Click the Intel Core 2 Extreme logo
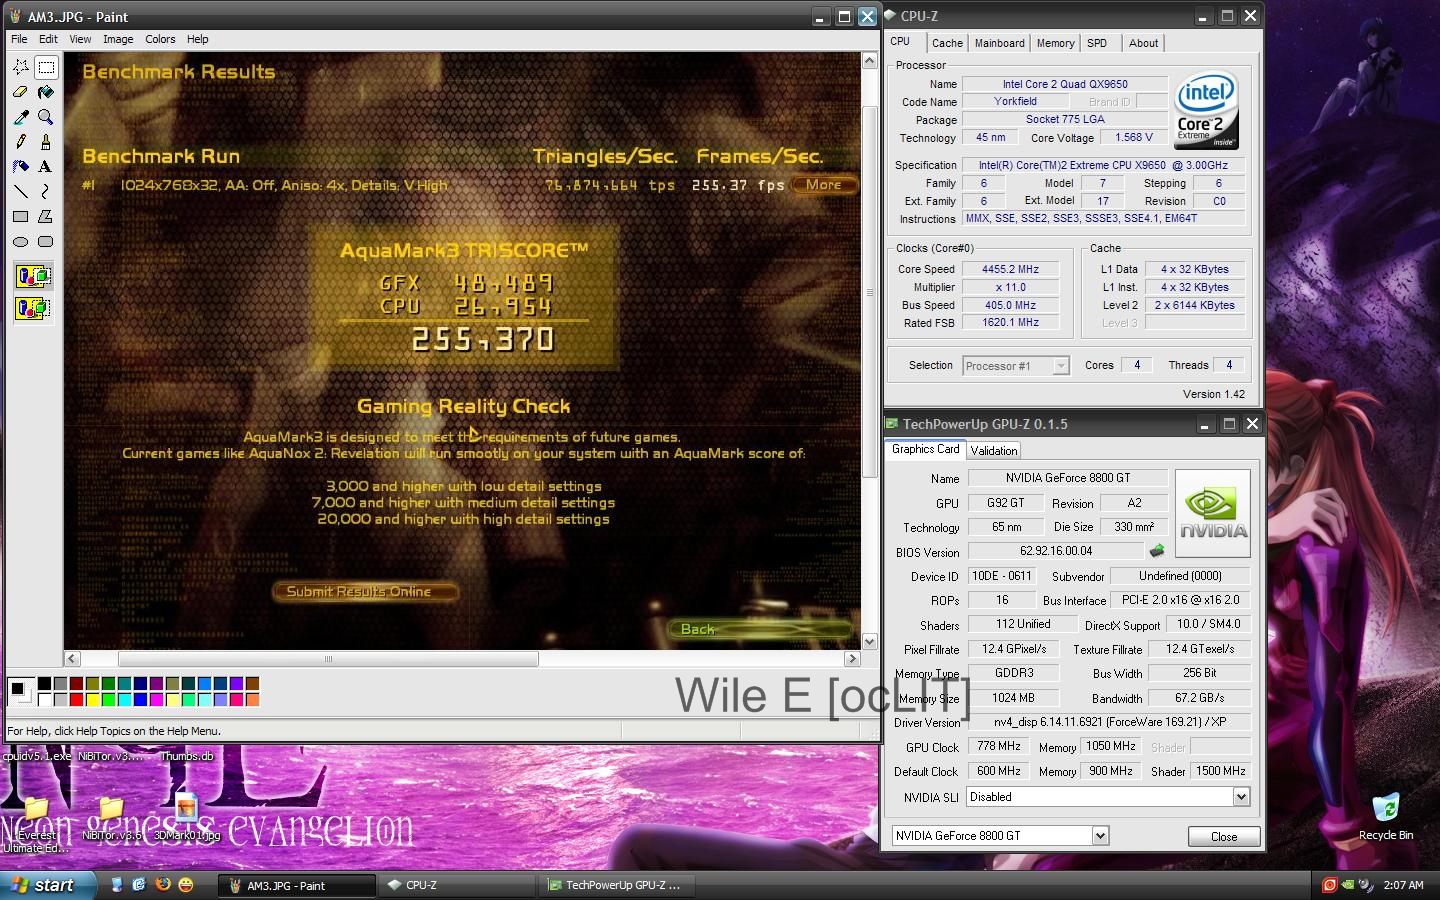This screenshot has width=1440, height=900. click(1206, 110)
